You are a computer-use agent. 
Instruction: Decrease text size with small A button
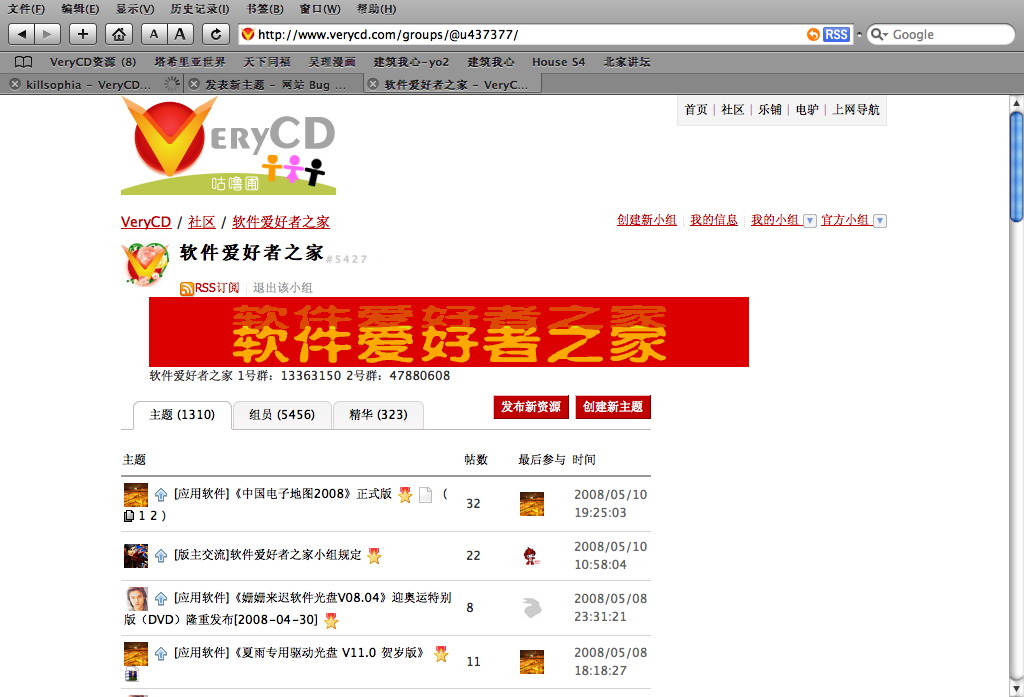[x=154, y=34]
